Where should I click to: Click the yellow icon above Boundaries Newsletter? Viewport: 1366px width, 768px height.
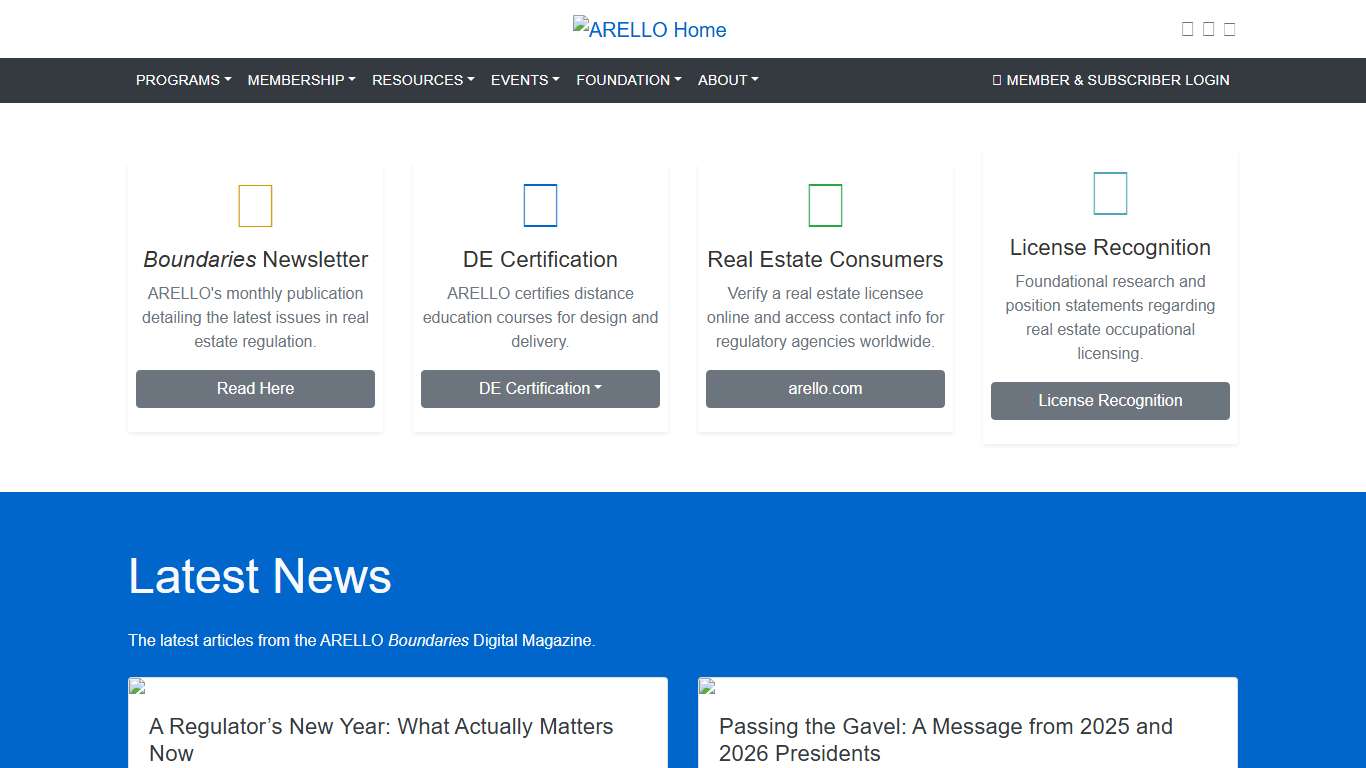255,206
